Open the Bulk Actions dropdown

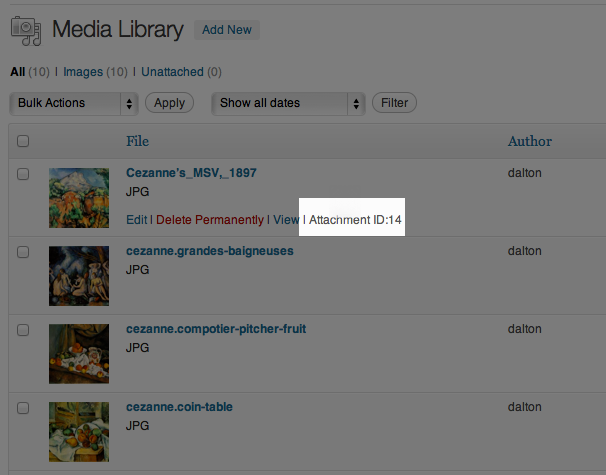(73, 103)
